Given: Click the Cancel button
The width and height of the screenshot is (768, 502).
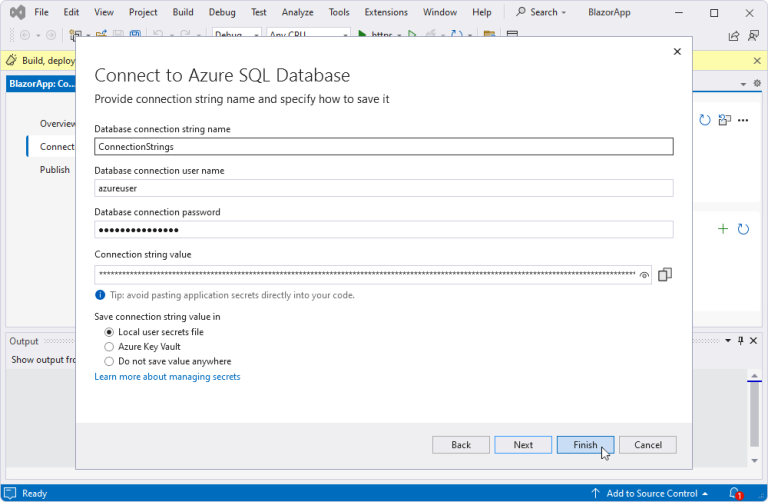Looking at the screenshot, I should pos(648,445).
